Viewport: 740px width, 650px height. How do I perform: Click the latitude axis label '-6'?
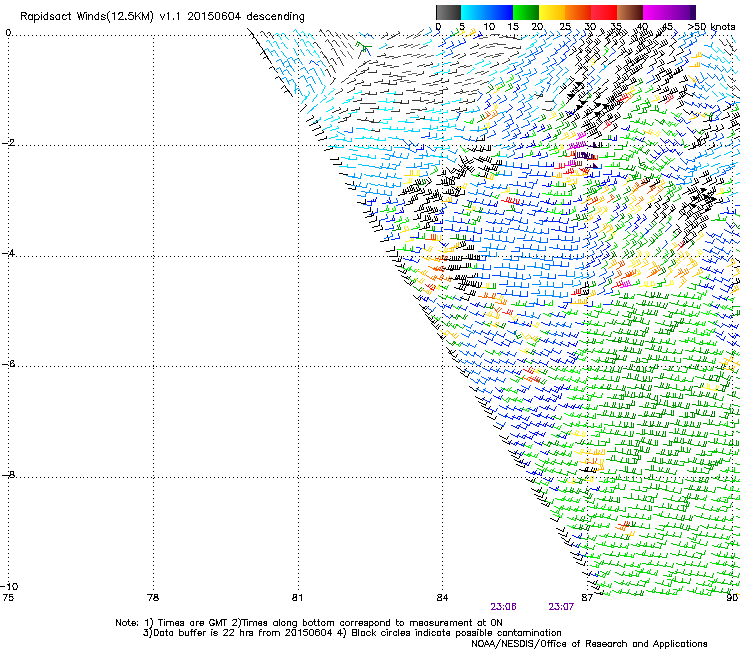point(8,364)
